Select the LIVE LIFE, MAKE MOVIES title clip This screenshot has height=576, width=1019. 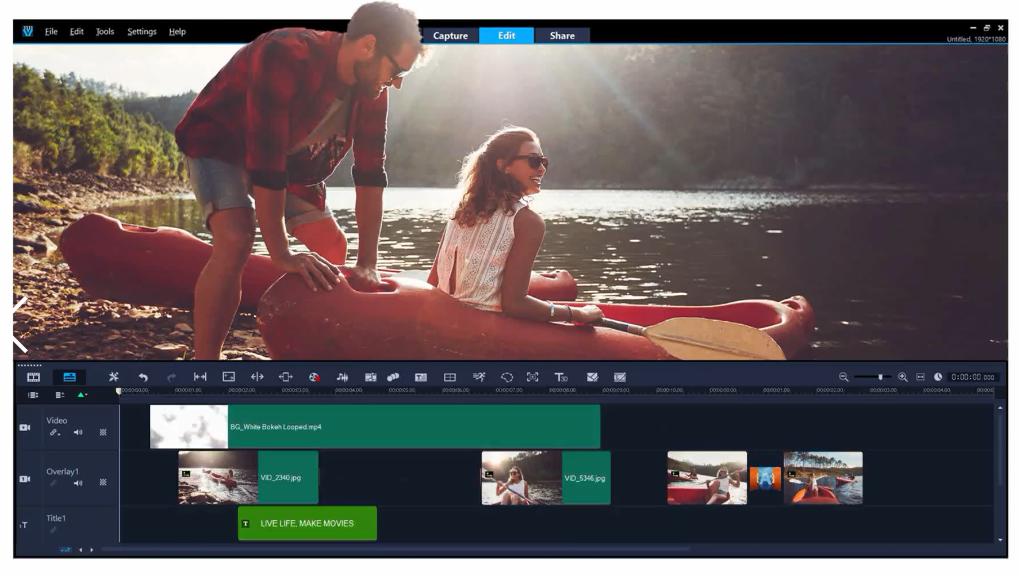click(x=307, y=523)
